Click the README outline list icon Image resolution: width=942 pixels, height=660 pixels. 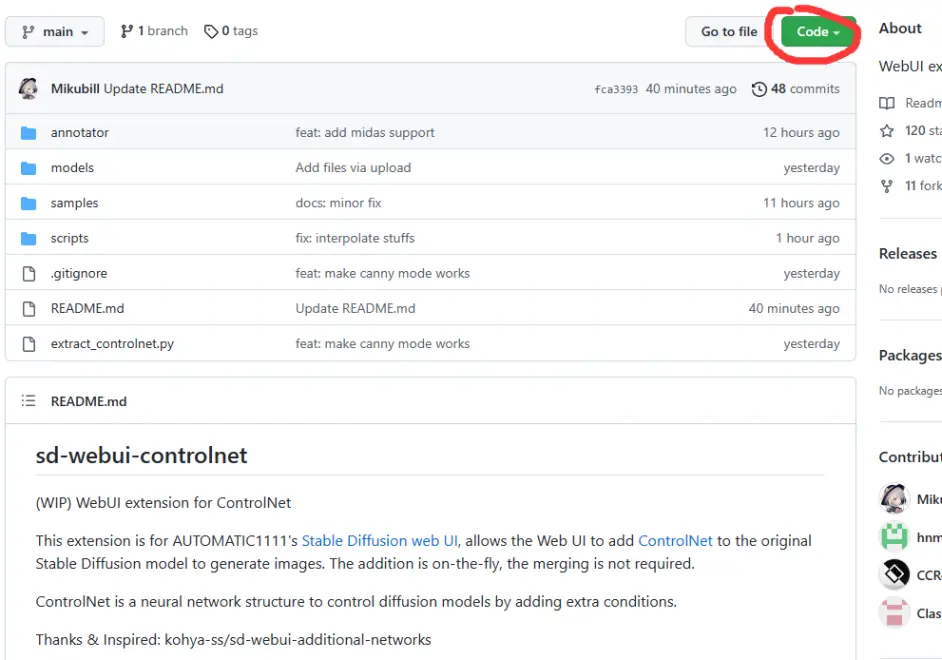(28, 401)
